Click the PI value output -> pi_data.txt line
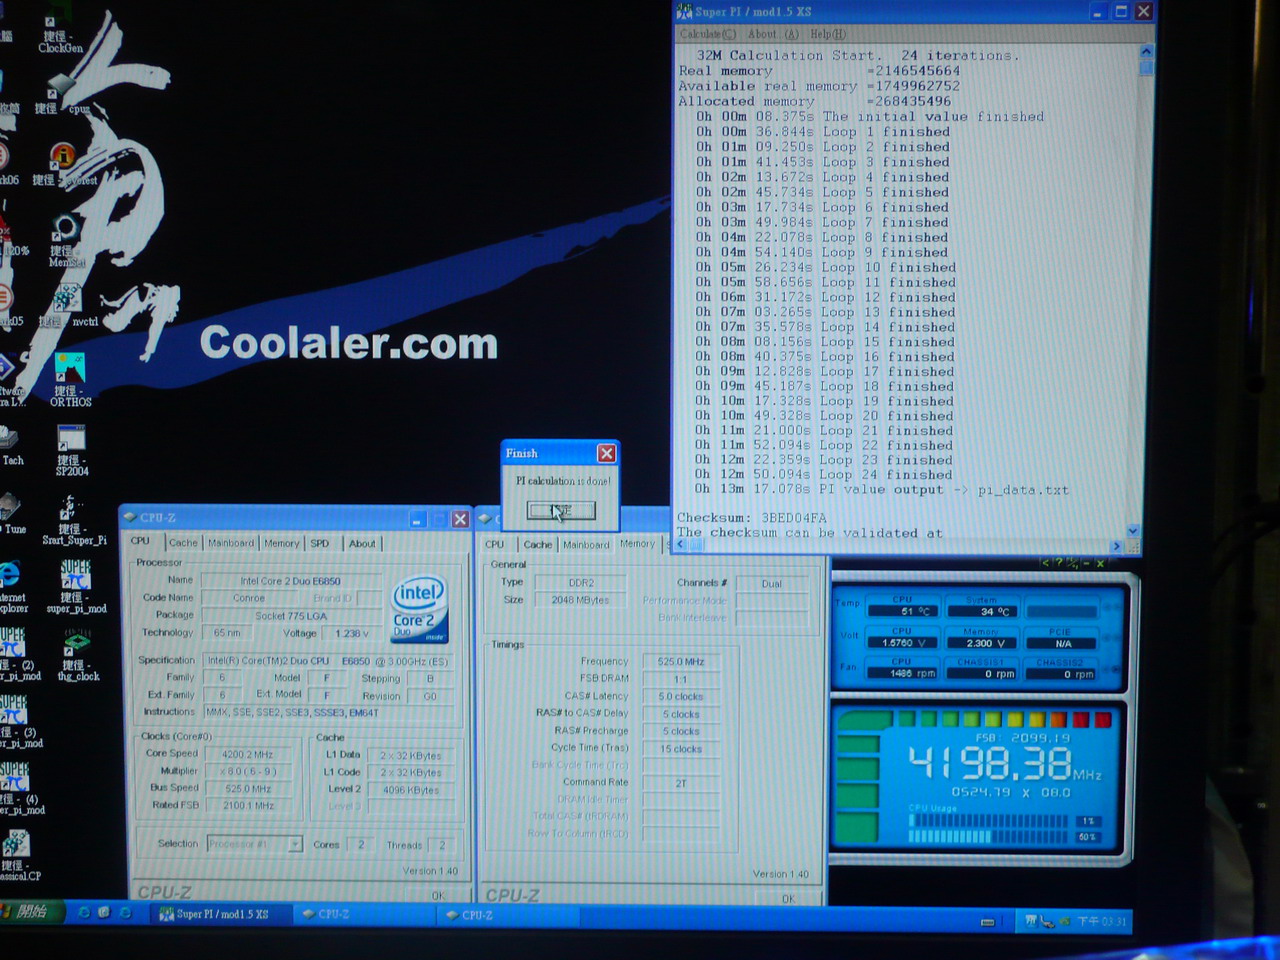The width and height of the screenshot is (1280, 960). pos(883,490)
